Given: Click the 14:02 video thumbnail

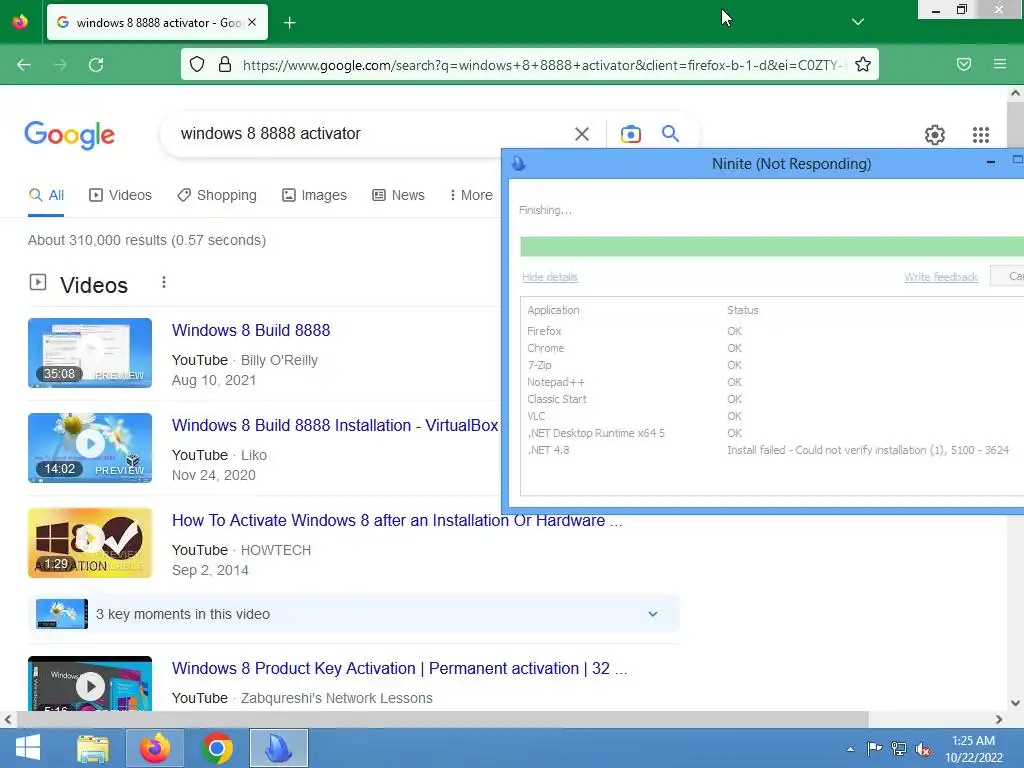Looking at the screenshot, I should [x=90, y=448].
